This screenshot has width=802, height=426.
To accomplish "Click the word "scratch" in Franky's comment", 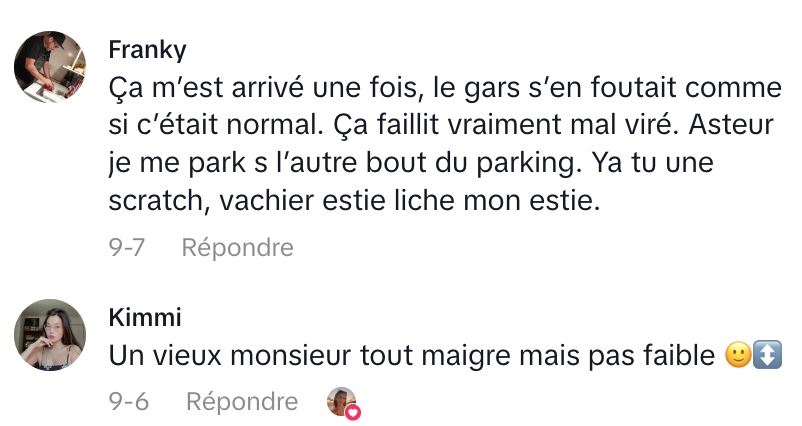I will pos(158,200).
